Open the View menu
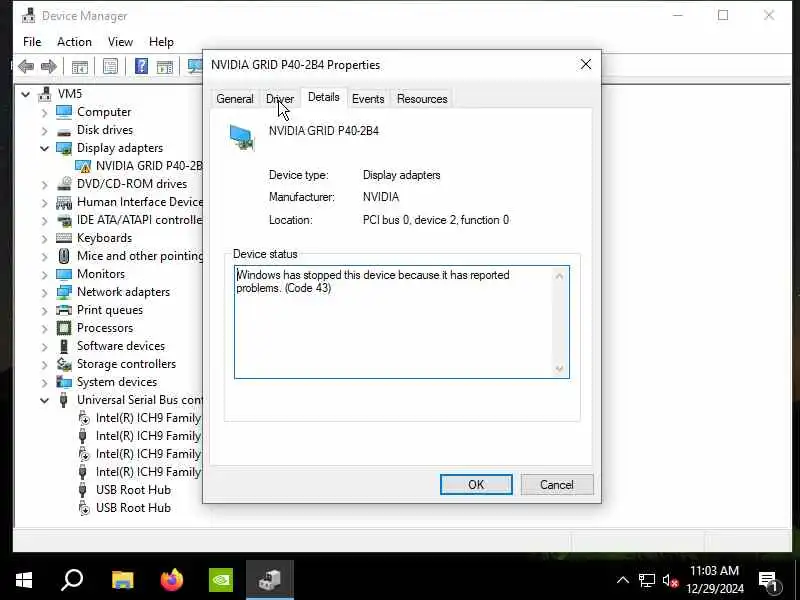The height and width of the screenshot is (600, 800). (x=120, y=42)
